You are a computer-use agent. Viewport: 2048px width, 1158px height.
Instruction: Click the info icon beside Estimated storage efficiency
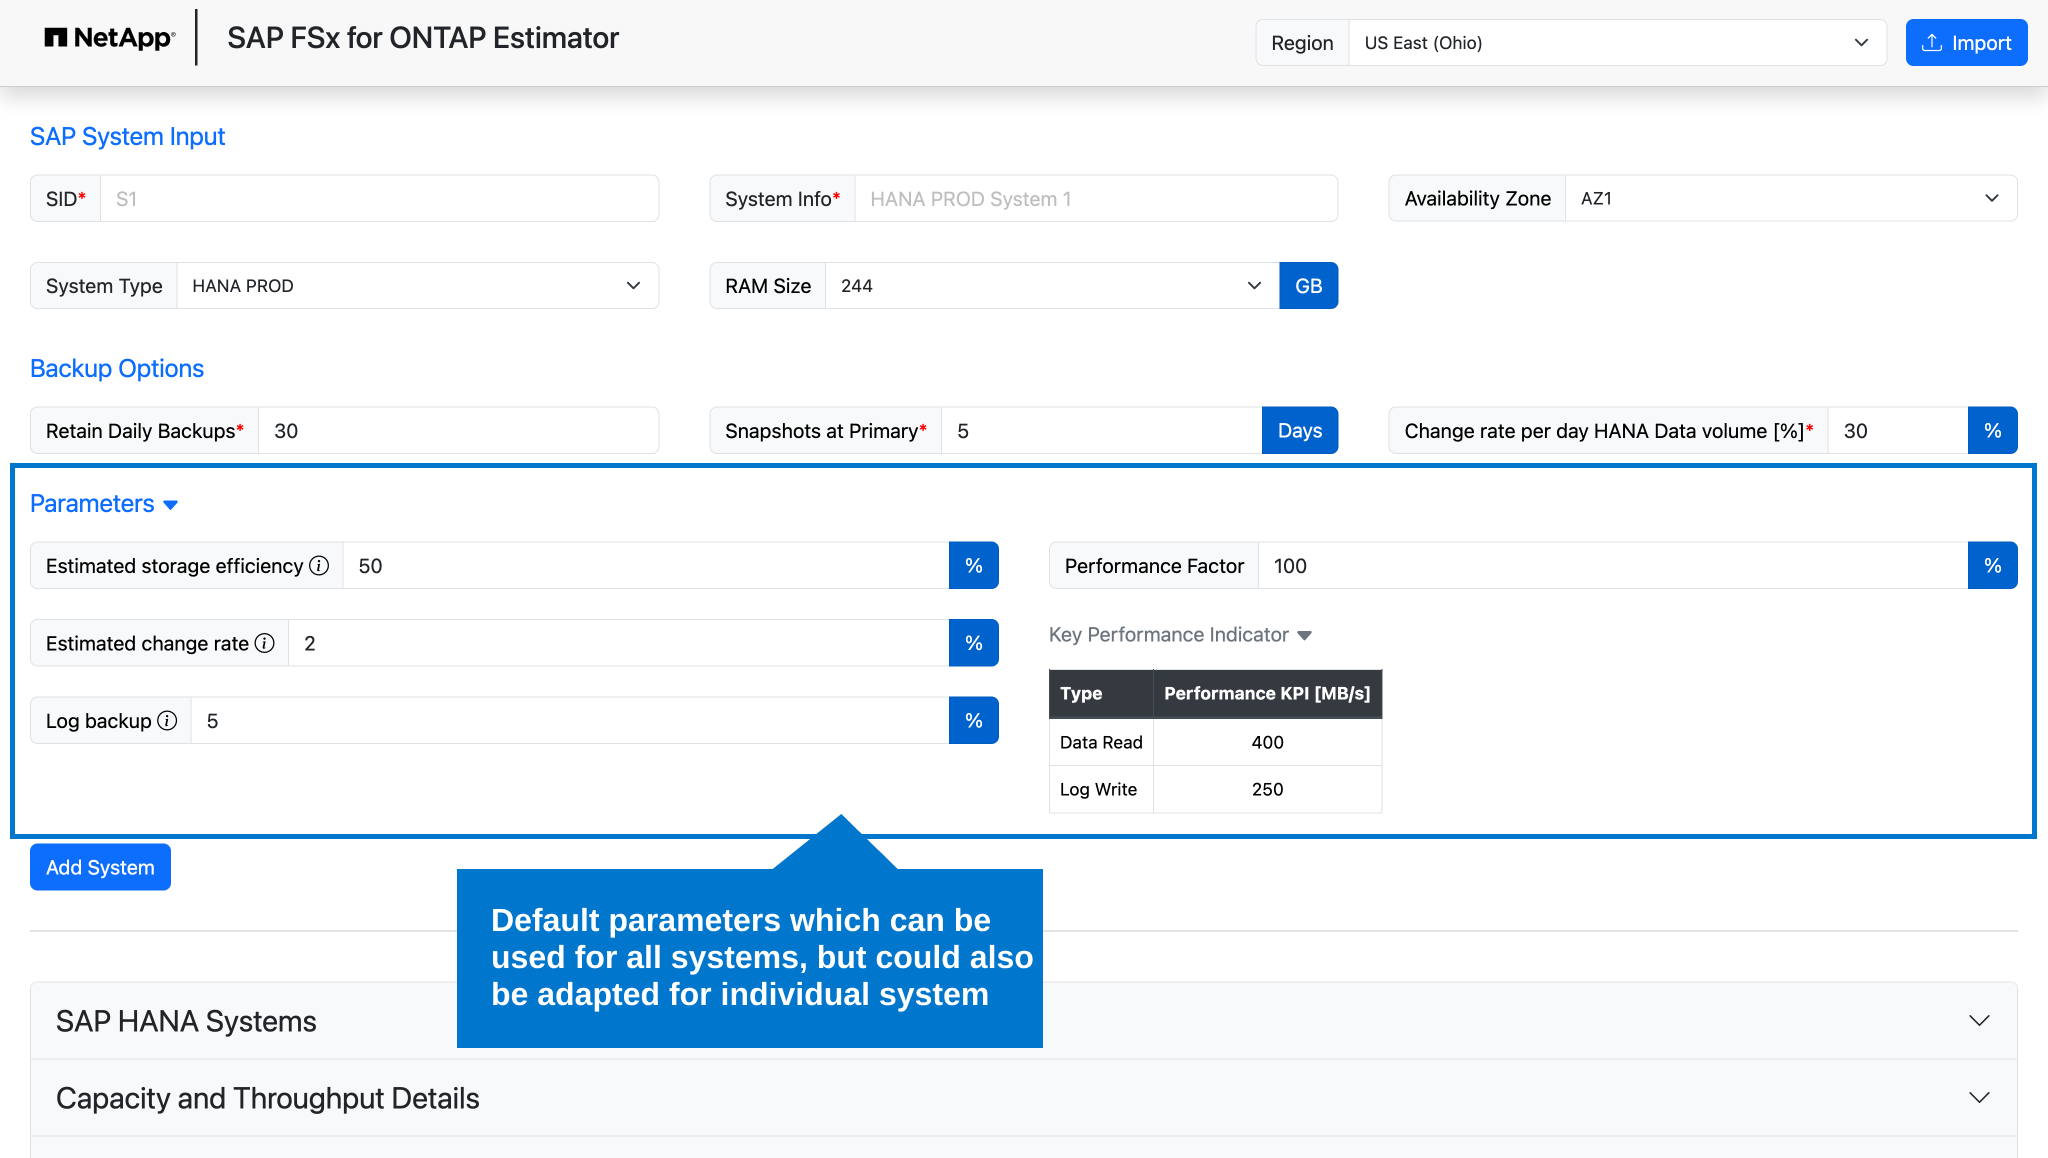pos(319,566)
